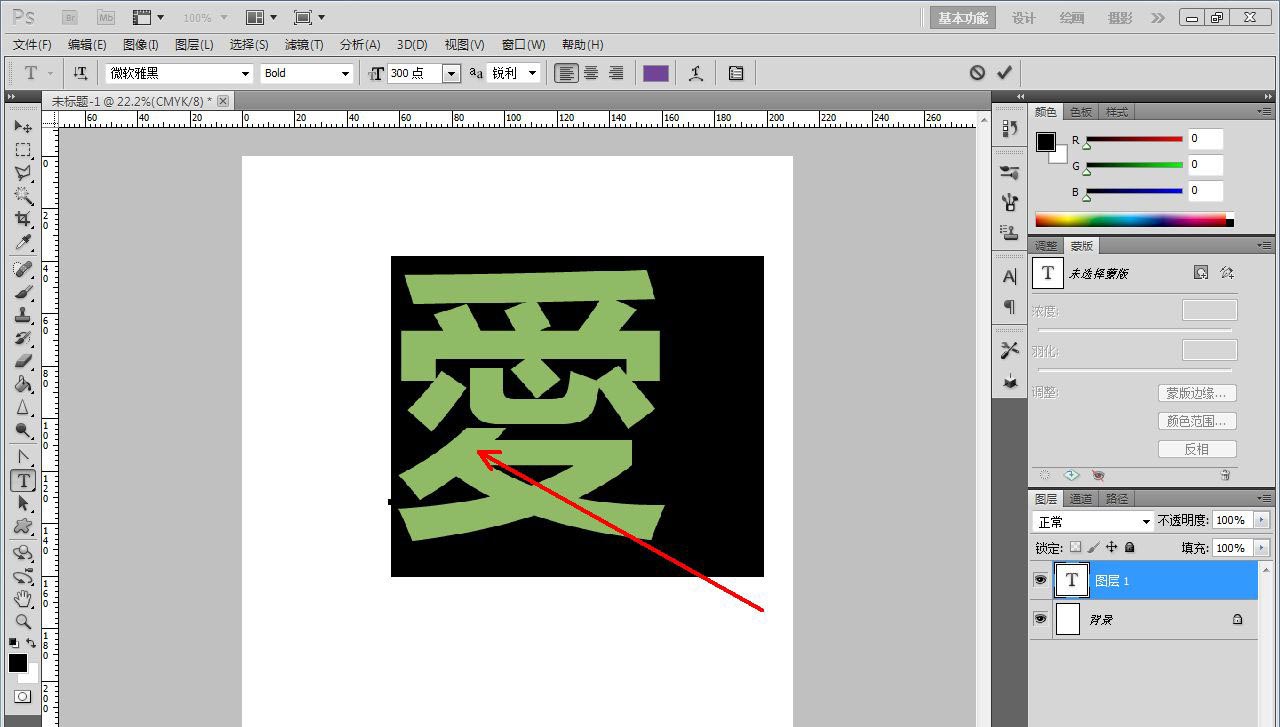Open font style dropdown Bold
Image resolution: width=1280 pixels, height=727 pixels.
tap(345, 73)
